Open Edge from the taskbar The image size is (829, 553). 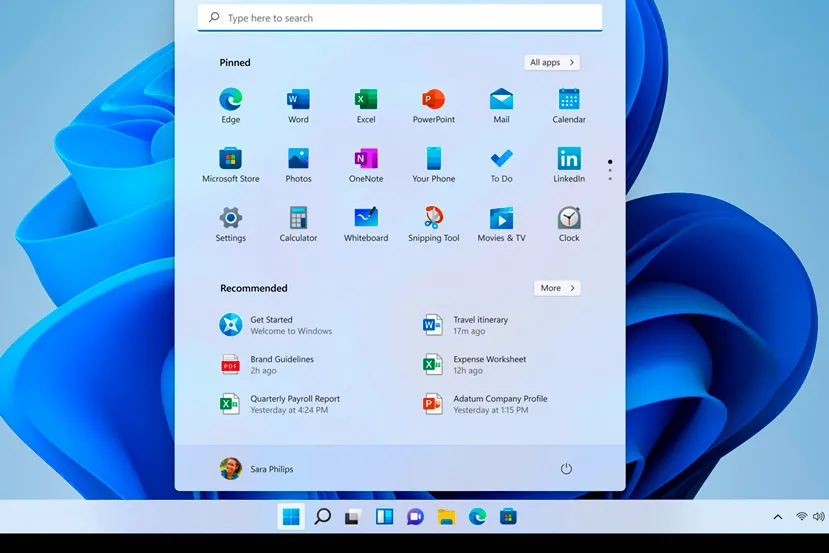coord(477,517)
